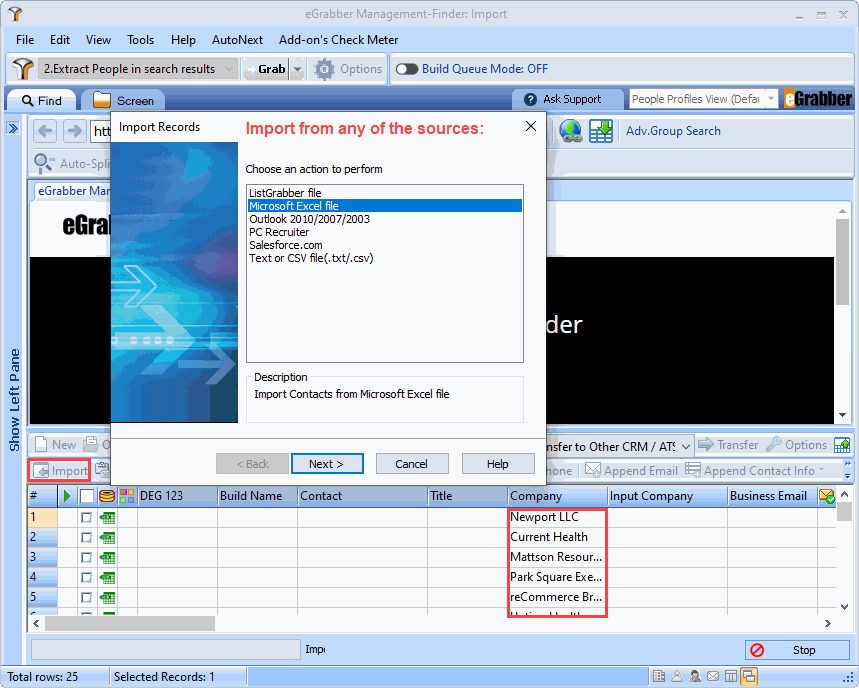Open the Add-on's Check Meter menu
Viewport: 859px width, 688px height.
(x=338, y=40)
